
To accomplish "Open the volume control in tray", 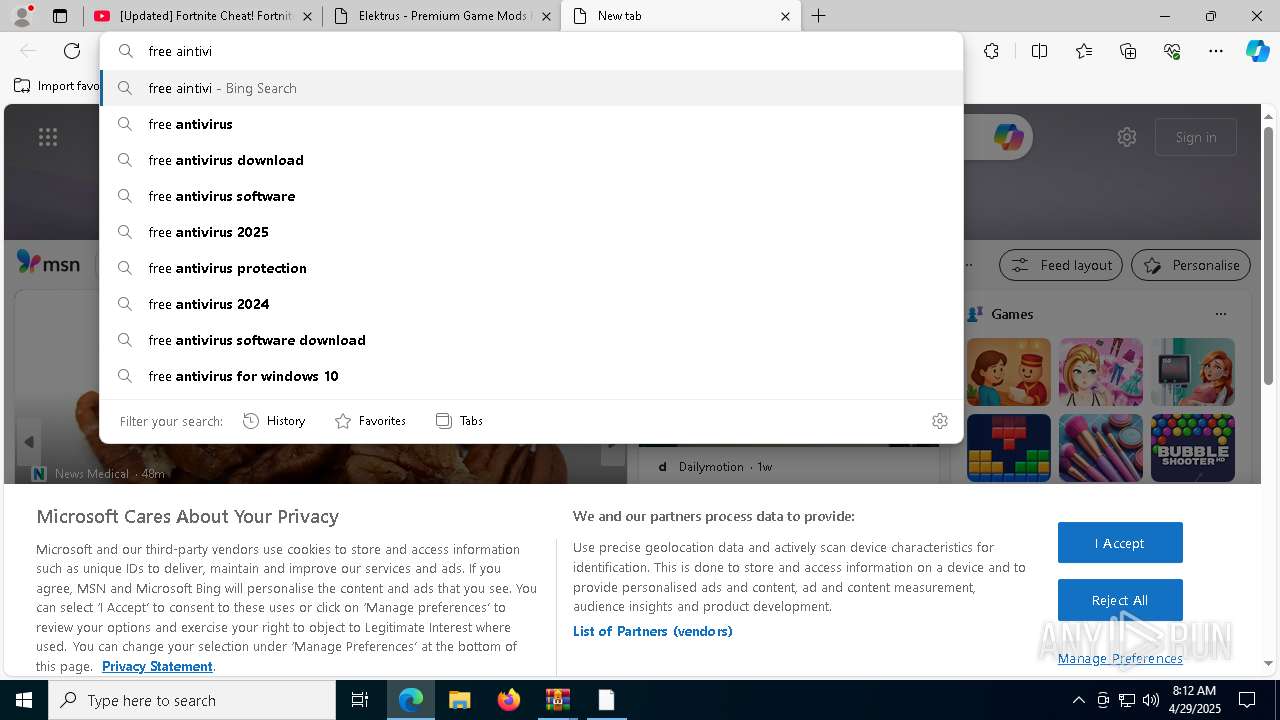I will click(1151, 700).
